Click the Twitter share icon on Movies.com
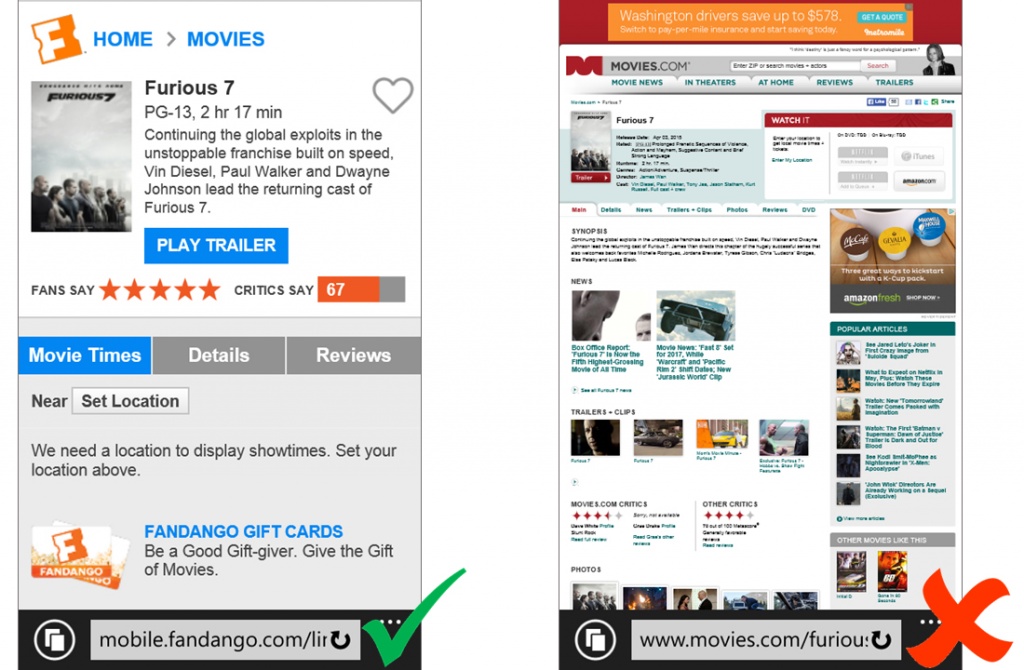Viewport: 1024px width, 670px height. point(926,102)
